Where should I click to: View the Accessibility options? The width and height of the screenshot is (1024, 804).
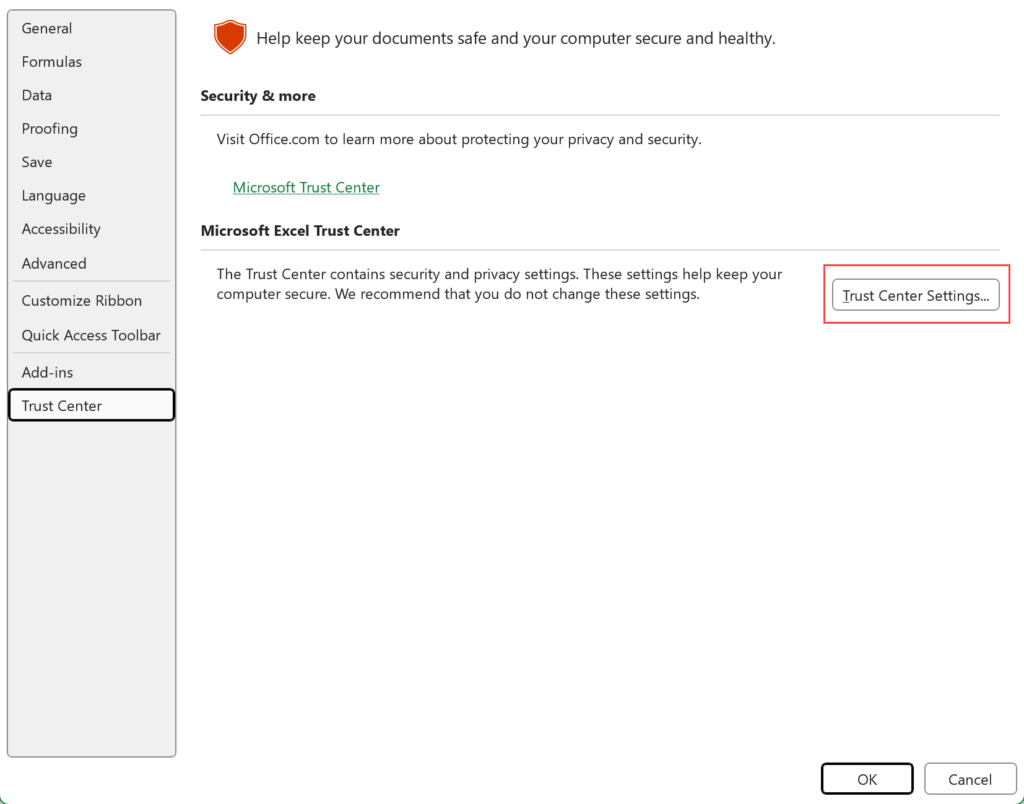pos(61,228)
